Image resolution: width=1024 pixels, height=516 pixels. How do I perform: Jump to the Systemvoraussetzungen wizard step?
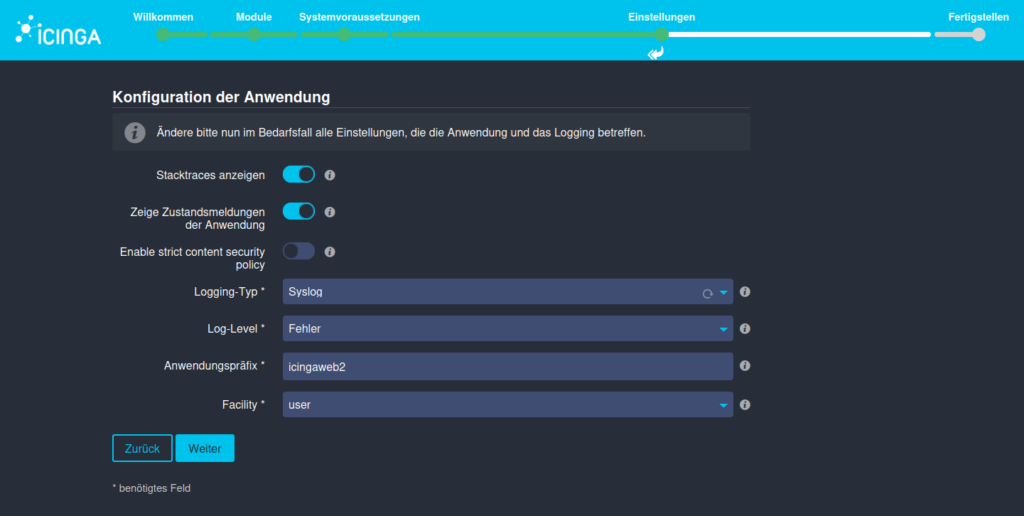point(343,34)
